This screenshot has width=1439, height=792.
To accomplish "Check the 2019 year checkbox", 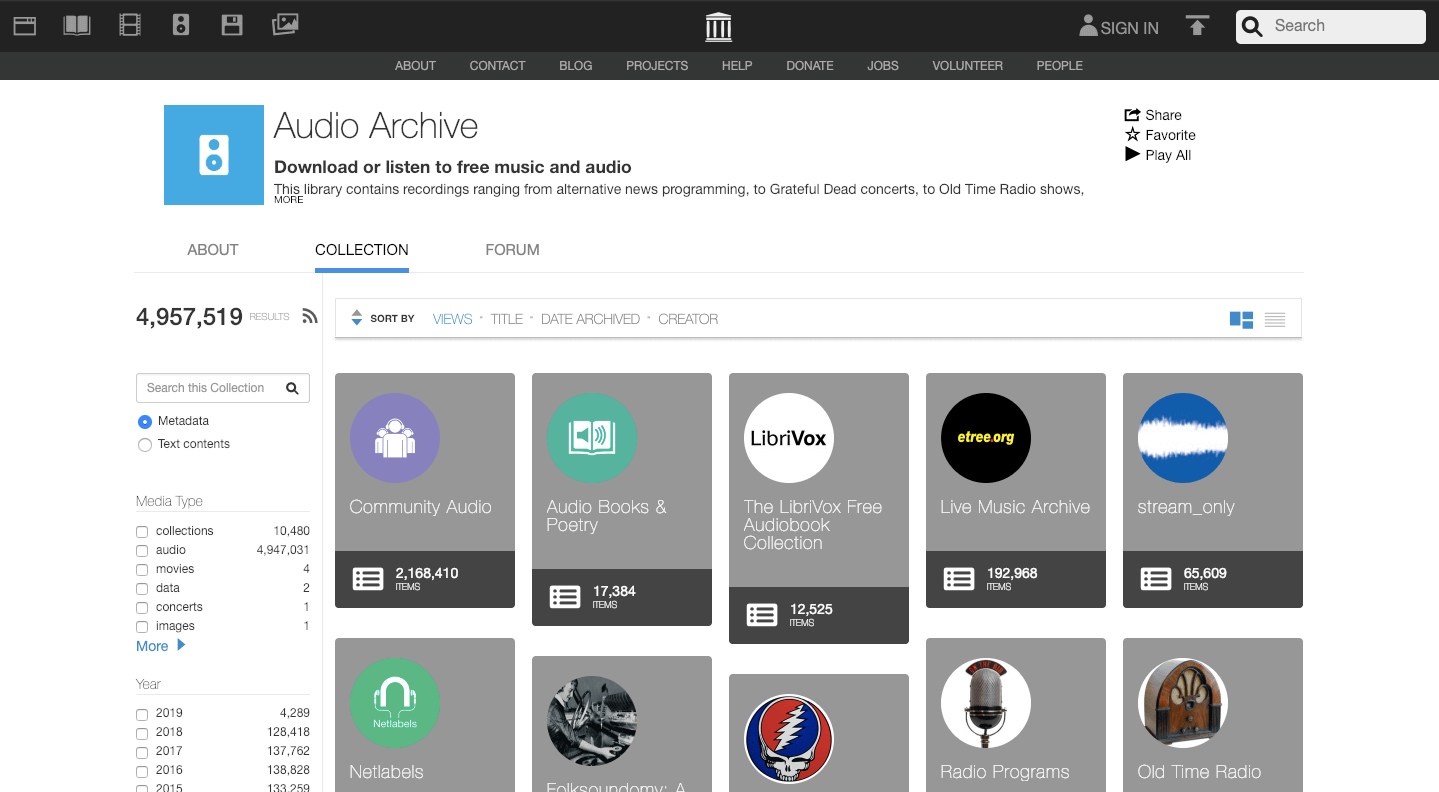I will pyautogui.click(x=142, y=715).
